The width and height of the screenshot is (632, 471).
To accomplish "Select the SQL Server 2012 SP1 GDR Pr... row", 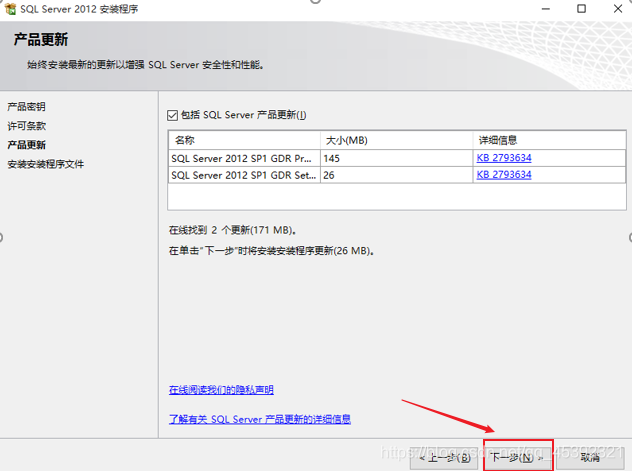I will pos(397,158).
